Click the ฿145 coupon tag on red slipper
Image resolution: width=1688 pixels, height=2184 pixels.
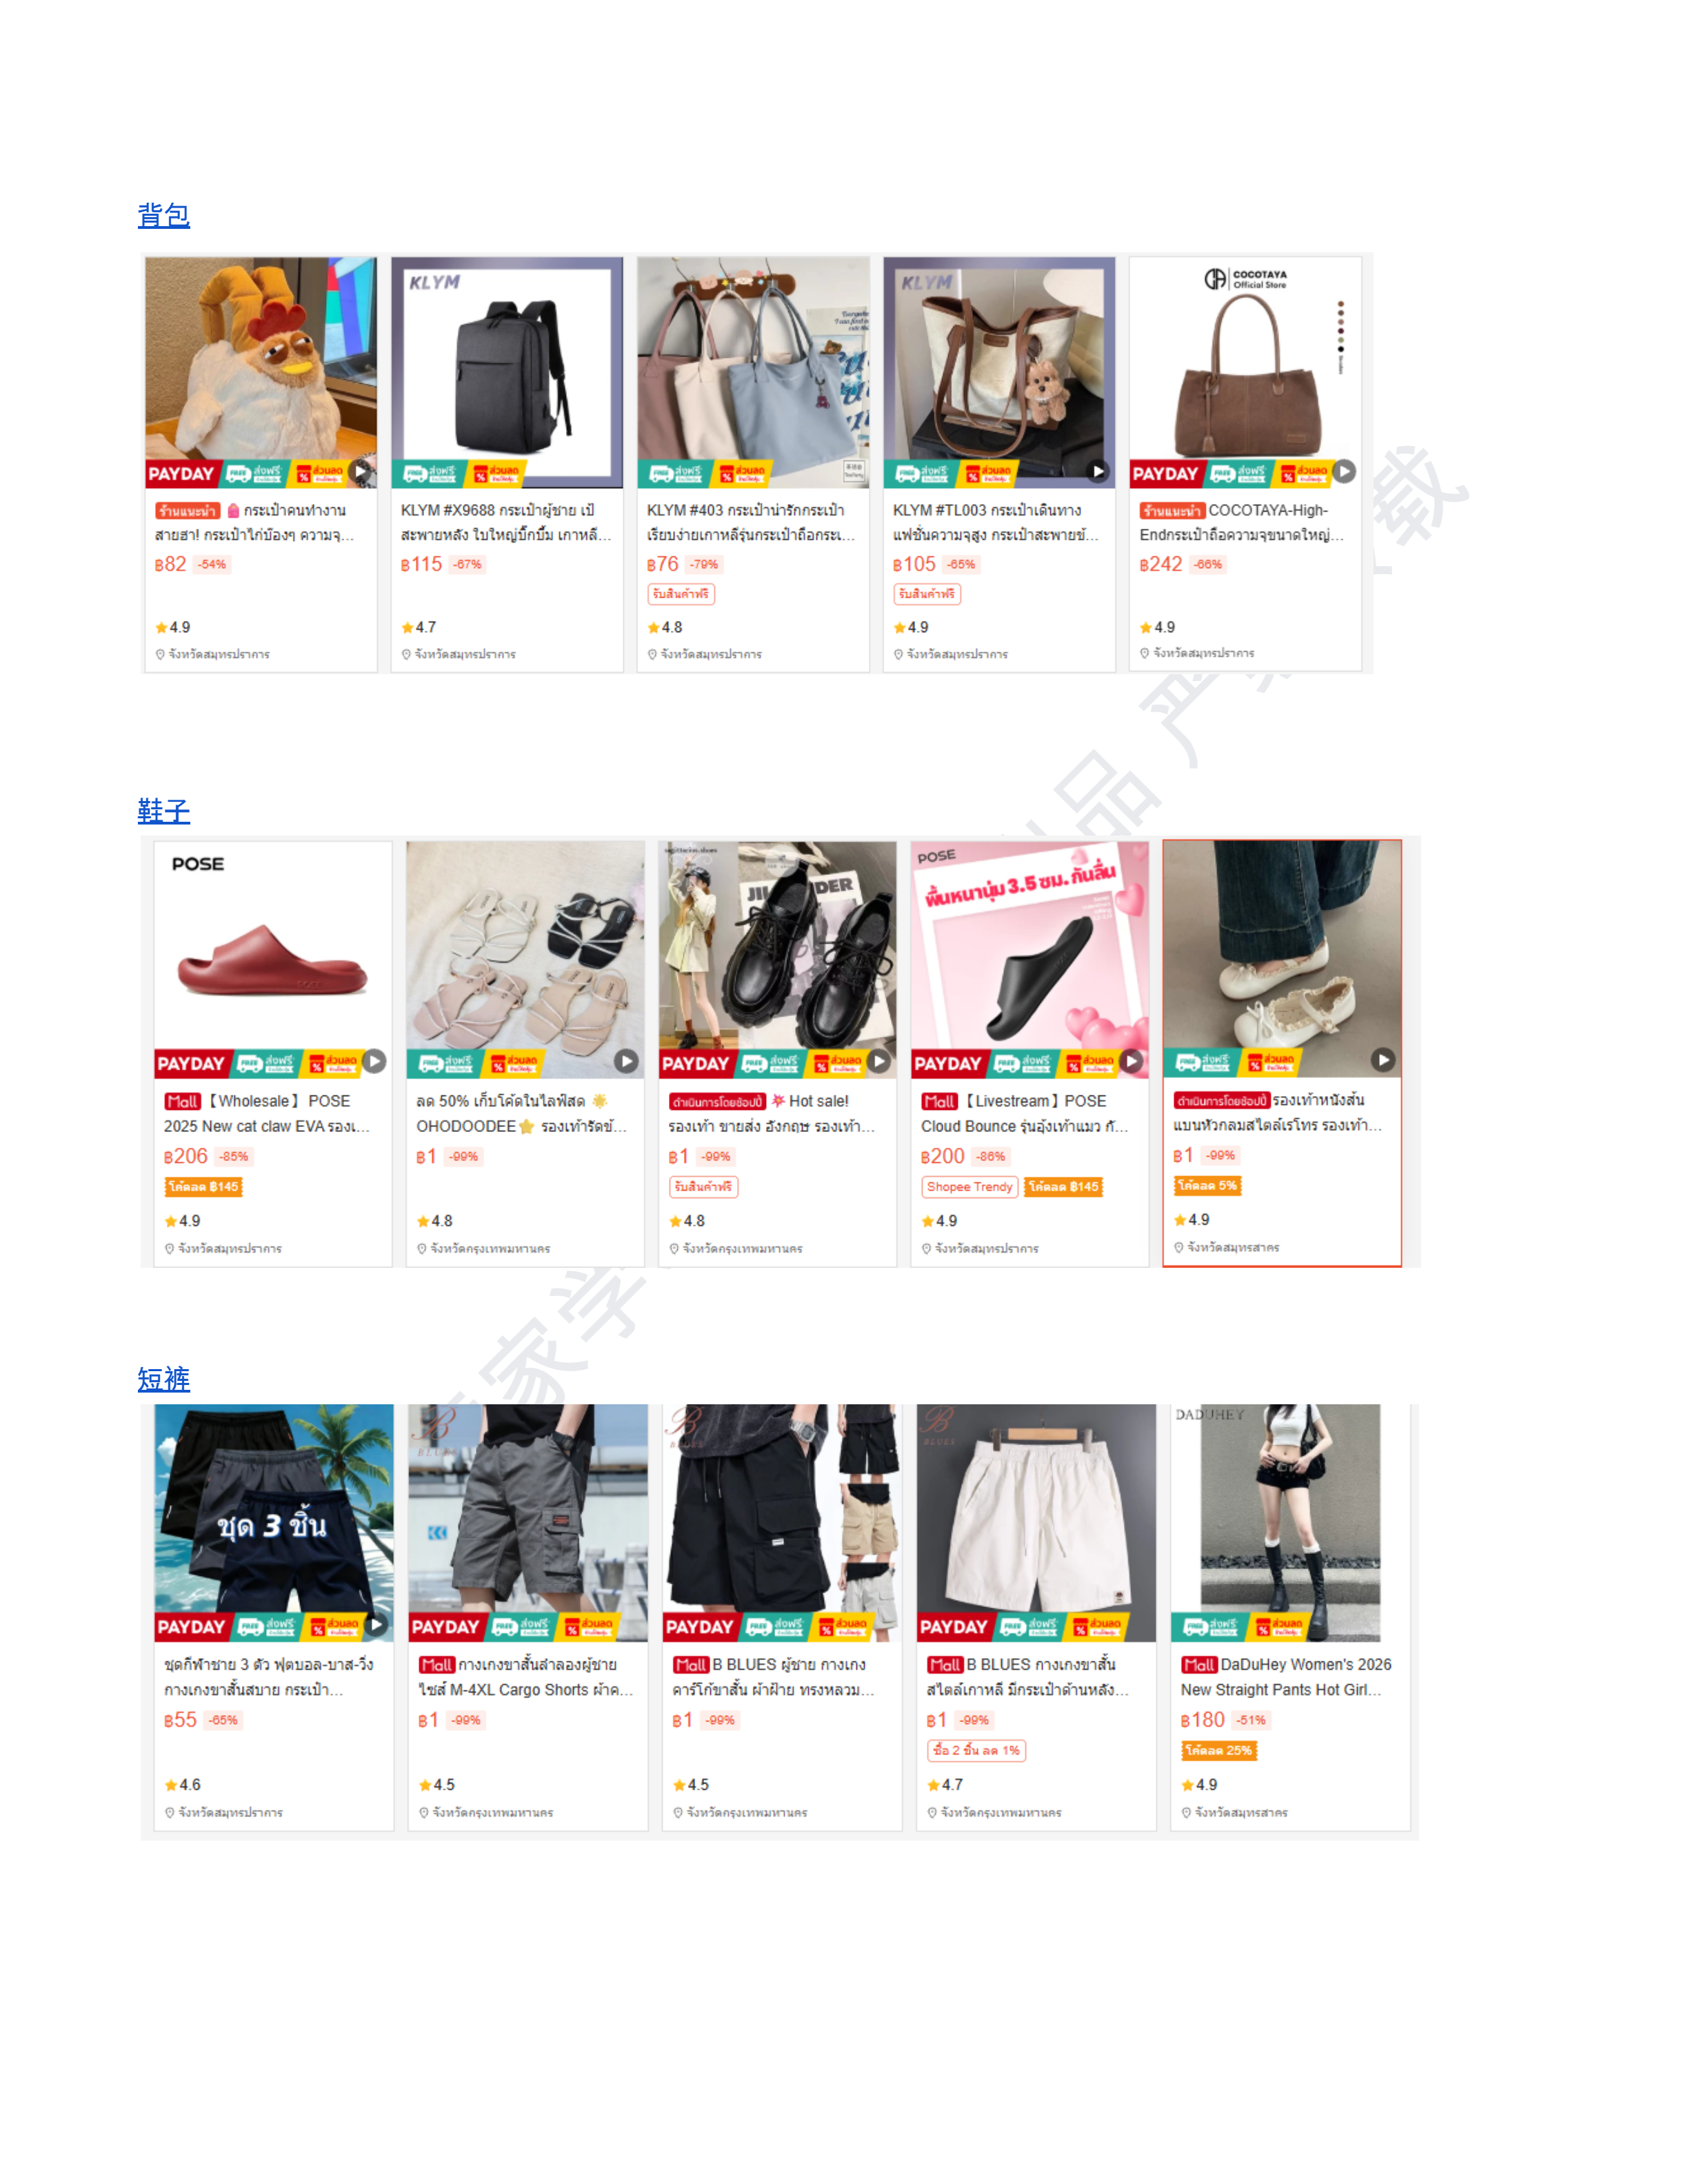[204, 1187]
